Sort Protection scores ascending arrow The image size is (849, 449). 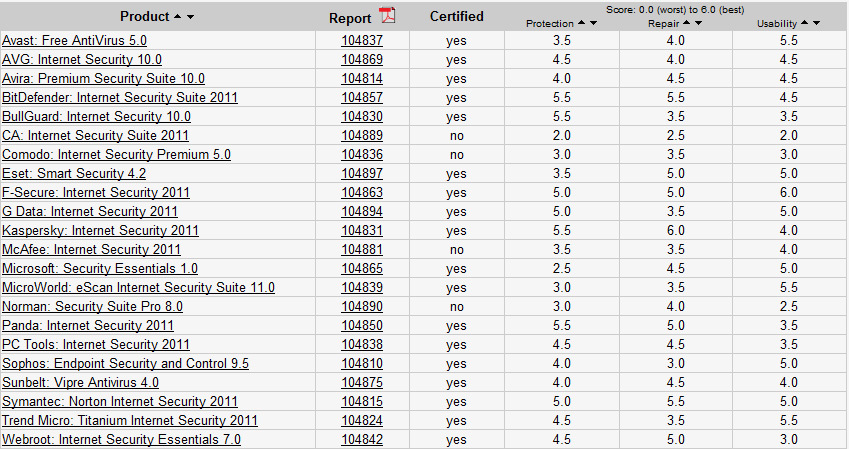582,23
